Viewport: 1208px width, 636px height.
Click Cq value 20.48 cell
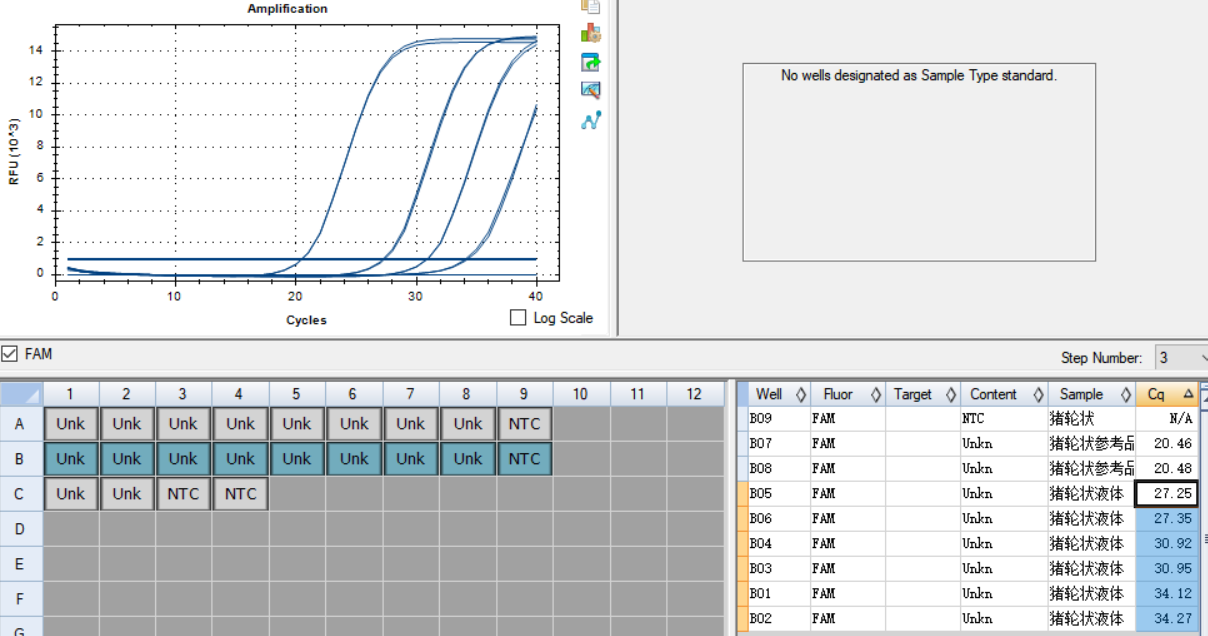tap(1167, 469)
